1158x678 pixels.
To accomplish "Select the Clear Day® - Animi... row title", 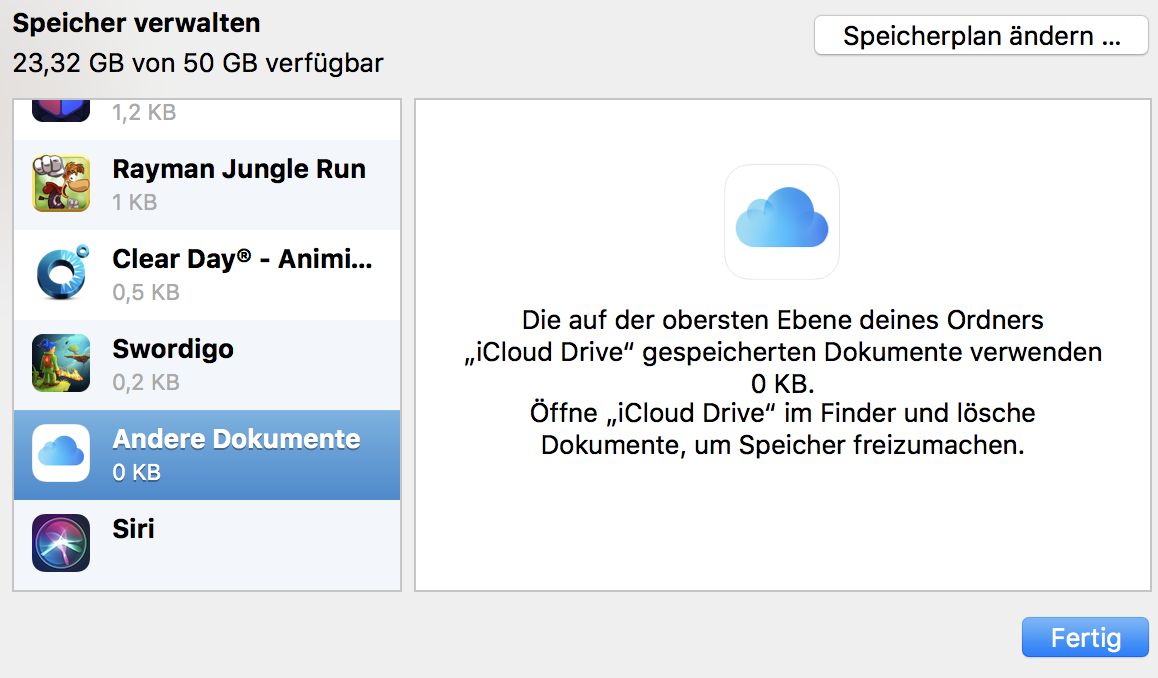I will 242,259.
